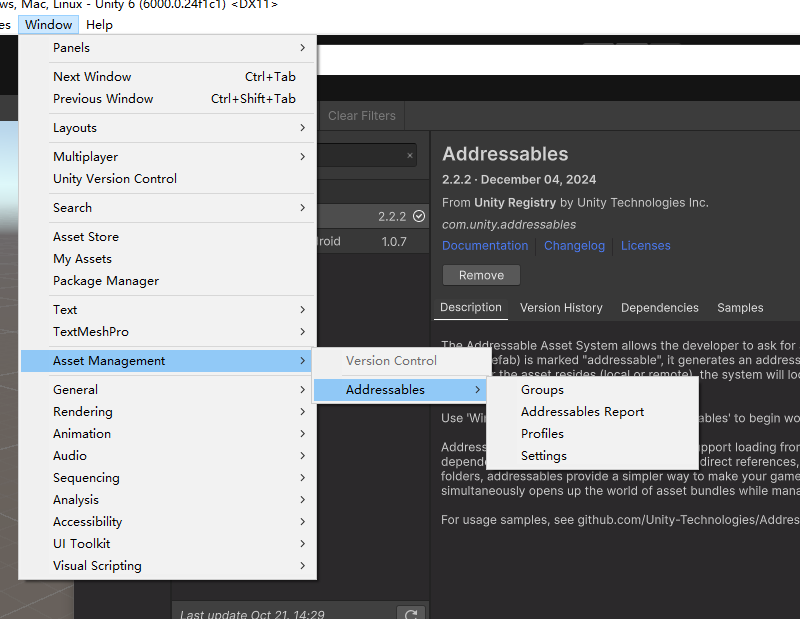Expand the Rendering submenu
This screenshot has height=619, width=800.
click(167, 412)
